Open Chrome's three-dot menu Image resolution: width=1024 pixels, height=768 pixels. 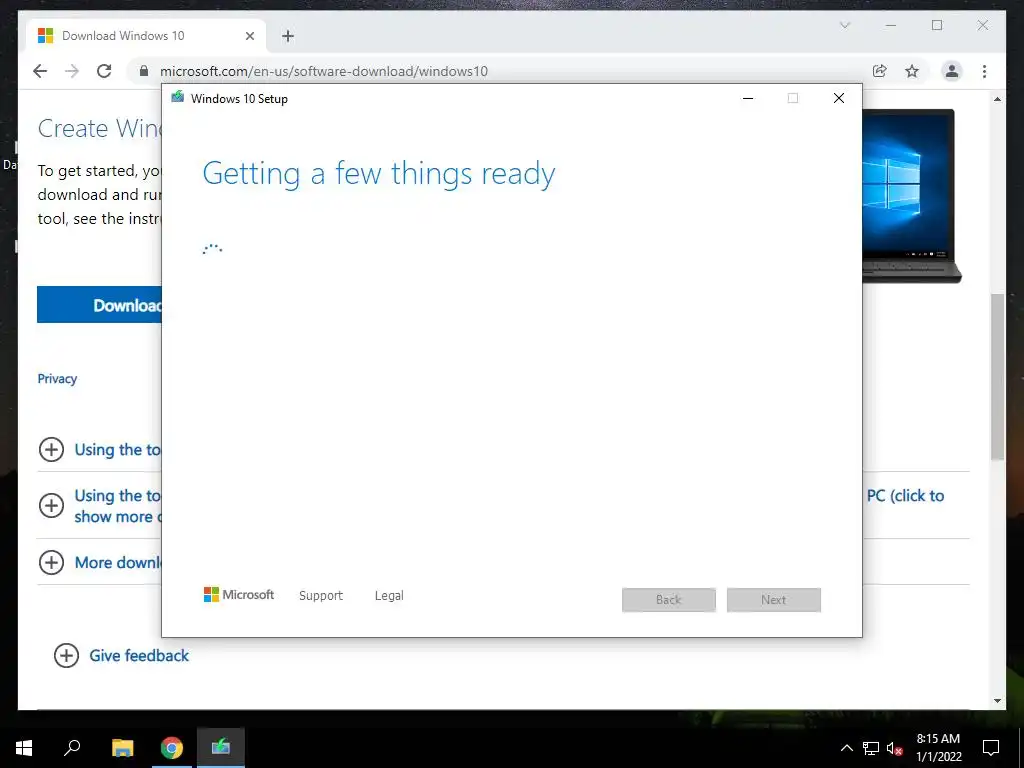pos(984,71)
